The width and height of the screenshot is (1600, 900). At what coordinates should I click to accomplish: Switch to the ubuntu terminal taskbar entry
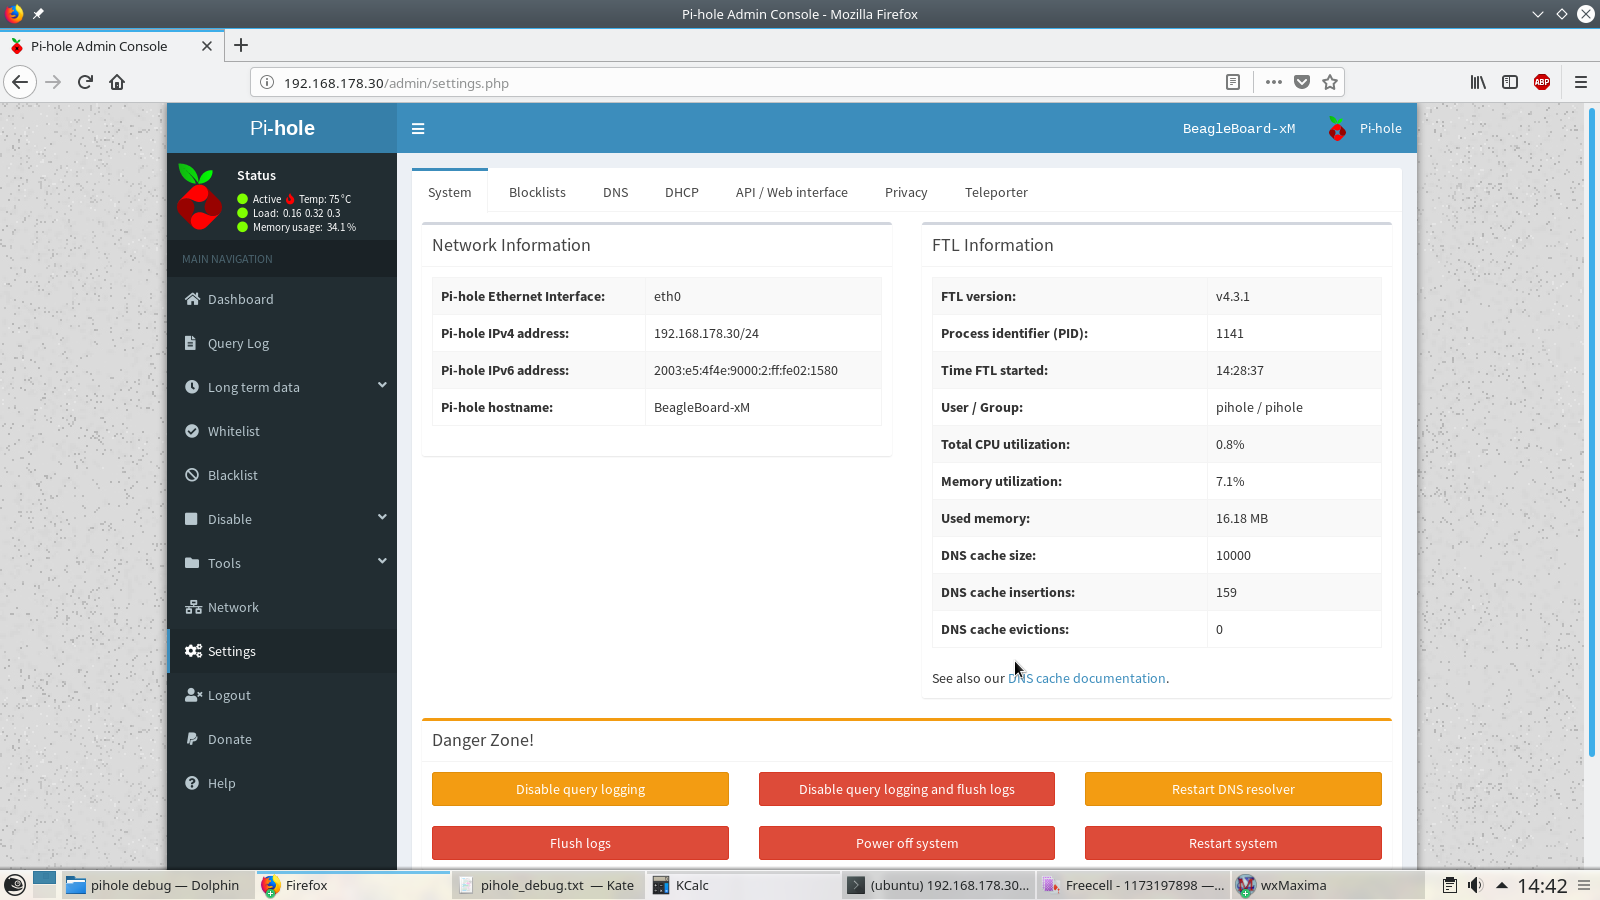pos(937,885)
